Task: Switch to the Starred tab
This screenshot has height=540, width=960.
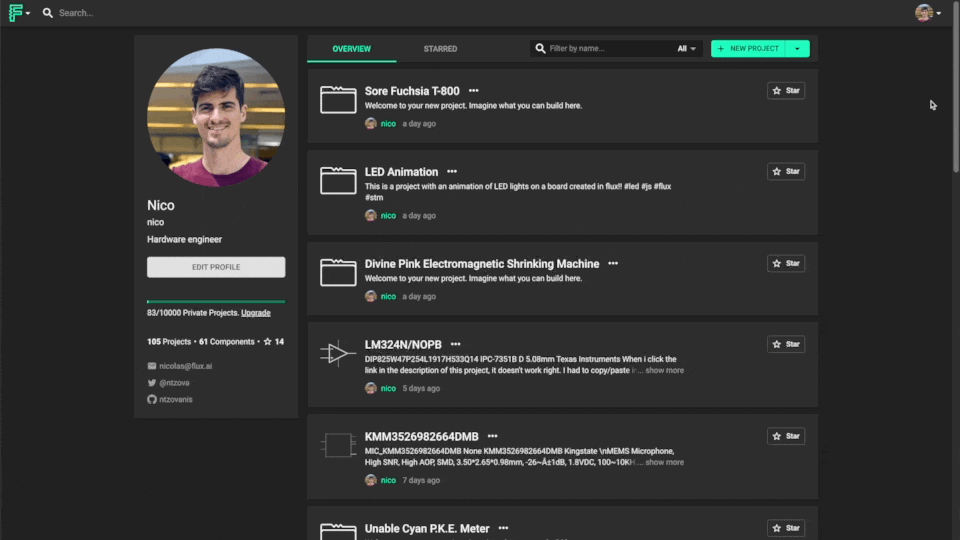Action: pos(440,48)
